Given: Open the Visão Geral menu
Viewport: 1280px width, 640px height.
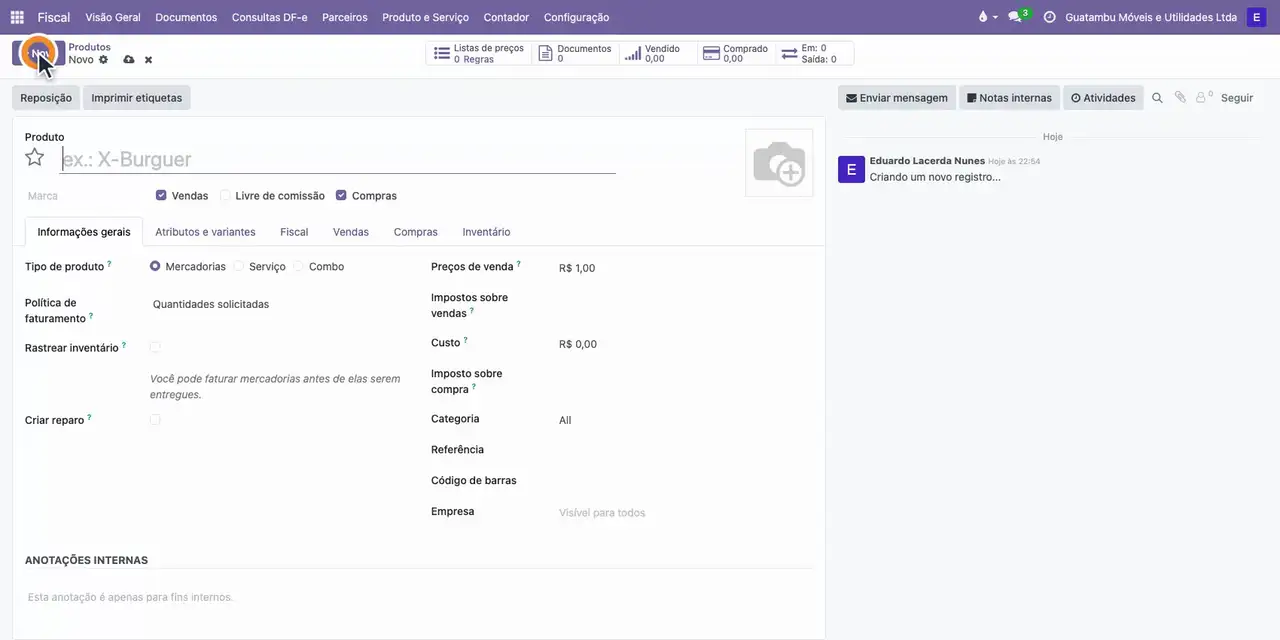Looking at the screenshot, I should (x=113, y=17).
